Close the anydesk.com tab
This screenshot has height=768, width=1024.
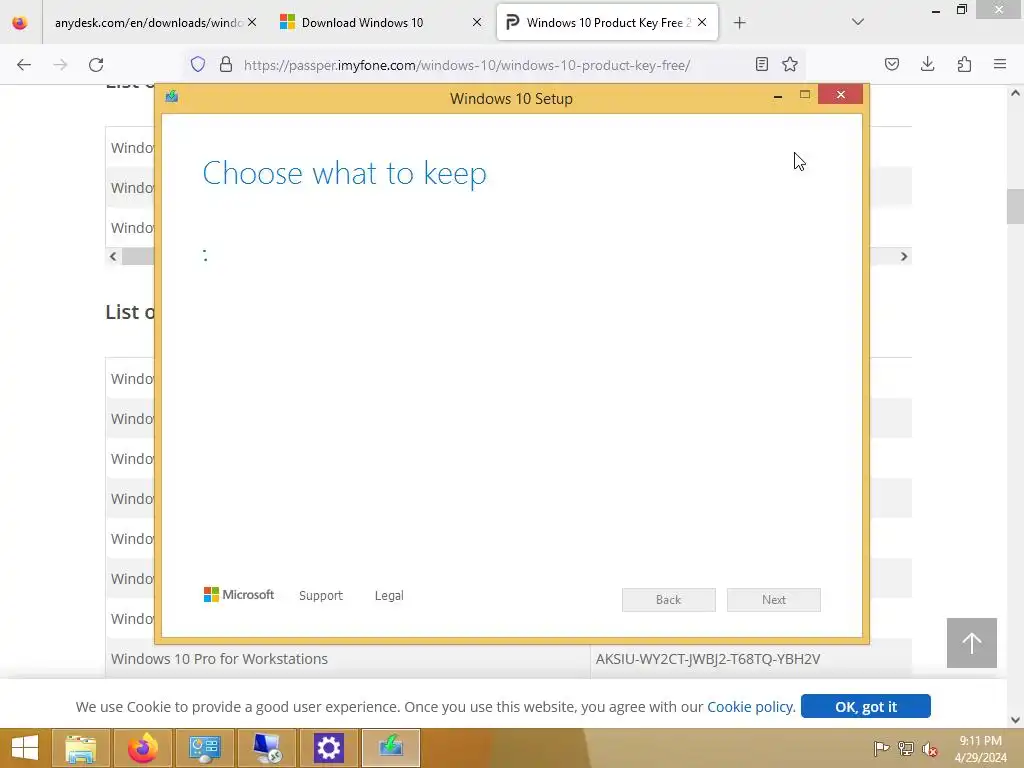[x=252, y=22]
